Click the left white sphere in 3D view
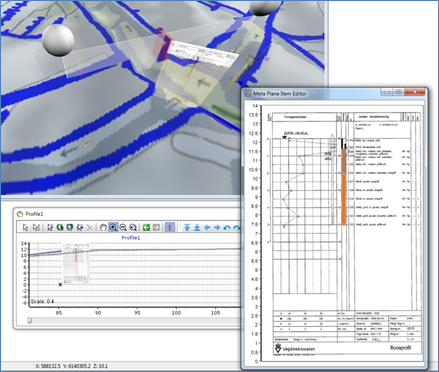 click(58, 40)
